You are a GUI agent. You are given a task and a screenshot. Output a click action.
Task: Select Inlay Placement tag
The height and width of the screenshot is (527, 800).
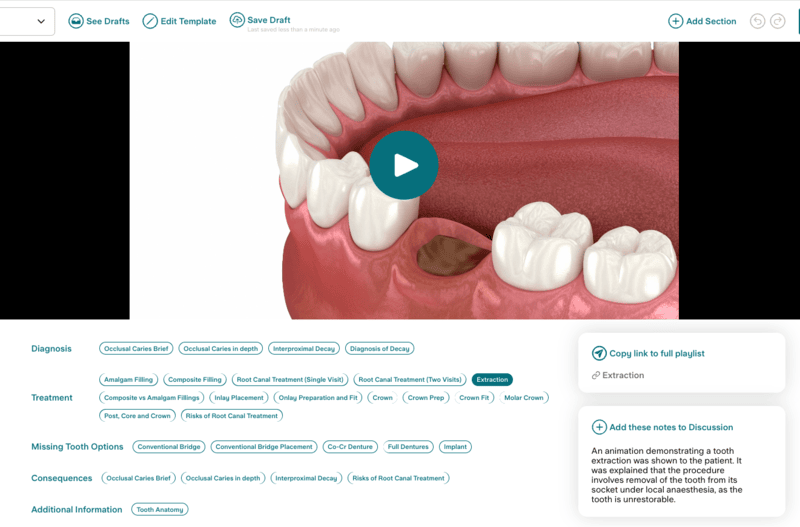point(239,397)
